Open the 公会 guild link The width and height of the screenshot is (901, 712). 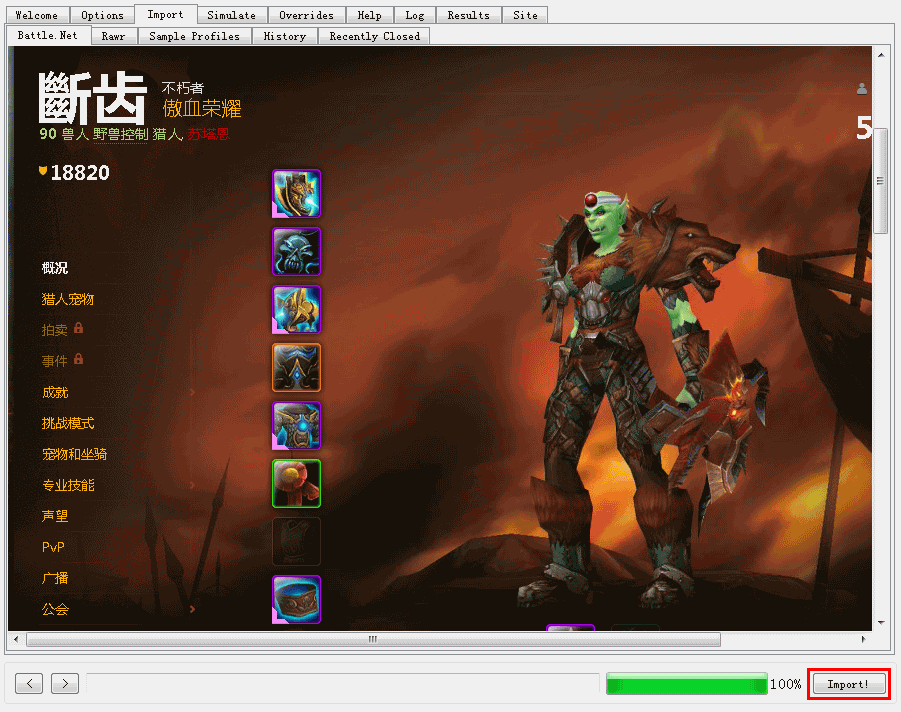click(x=55, y=609)
